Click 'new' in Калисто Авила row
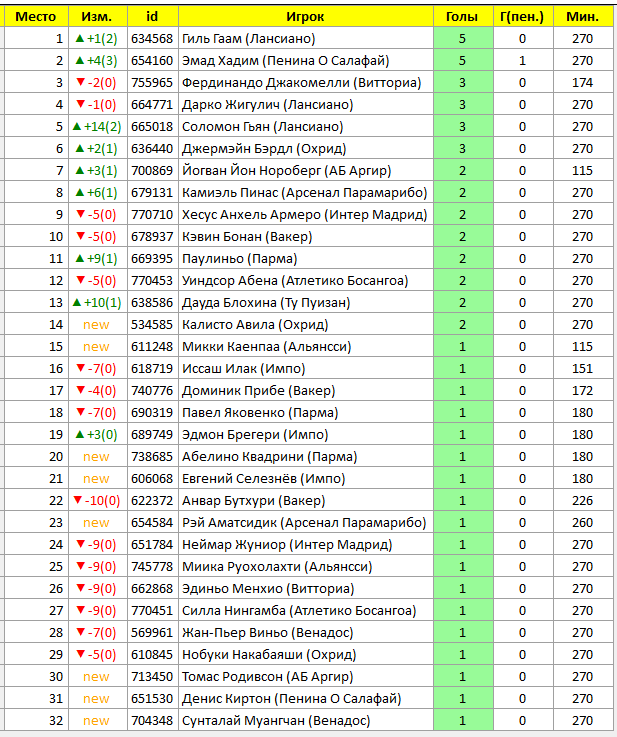Screen dimensions: 617x737 pyautogui.click(x=96, y=325)
